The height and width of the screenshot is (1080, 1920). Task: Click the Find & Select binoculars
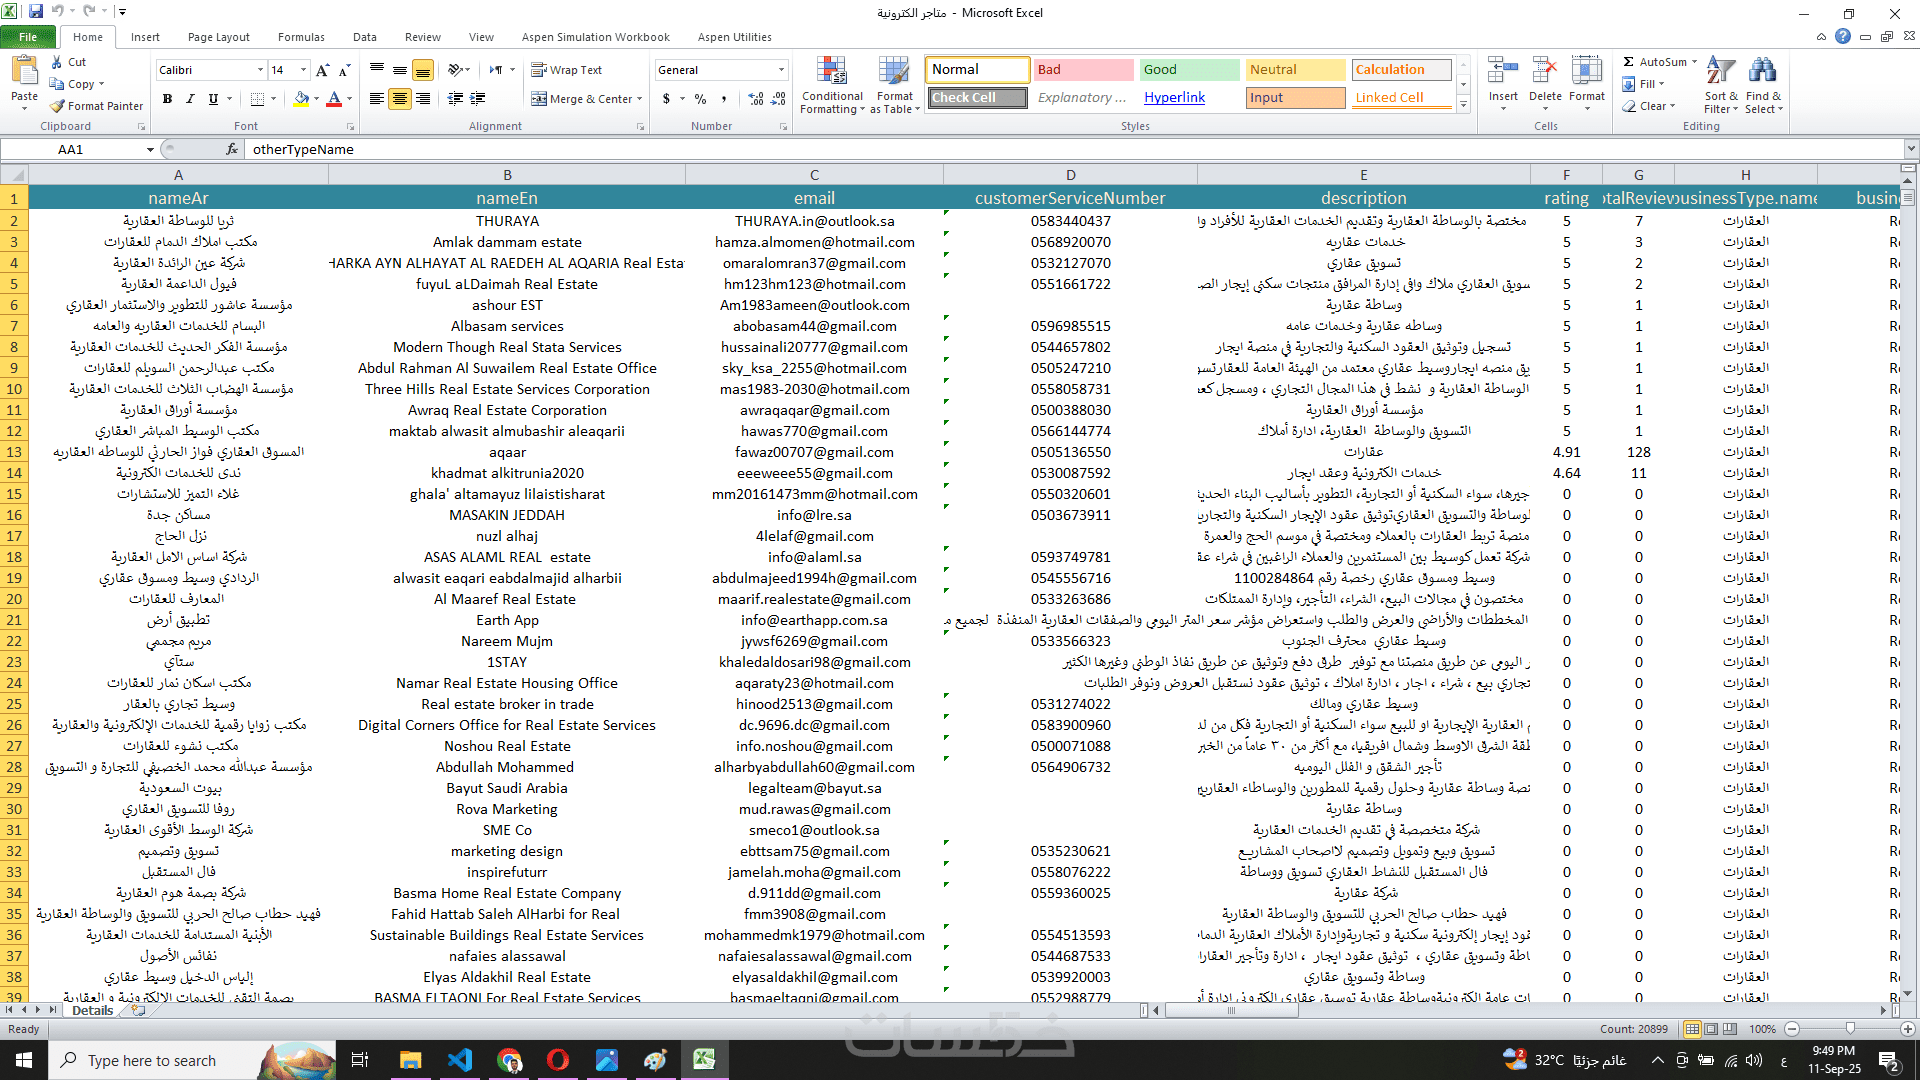pyautogui.click(x=1762, y=72)
